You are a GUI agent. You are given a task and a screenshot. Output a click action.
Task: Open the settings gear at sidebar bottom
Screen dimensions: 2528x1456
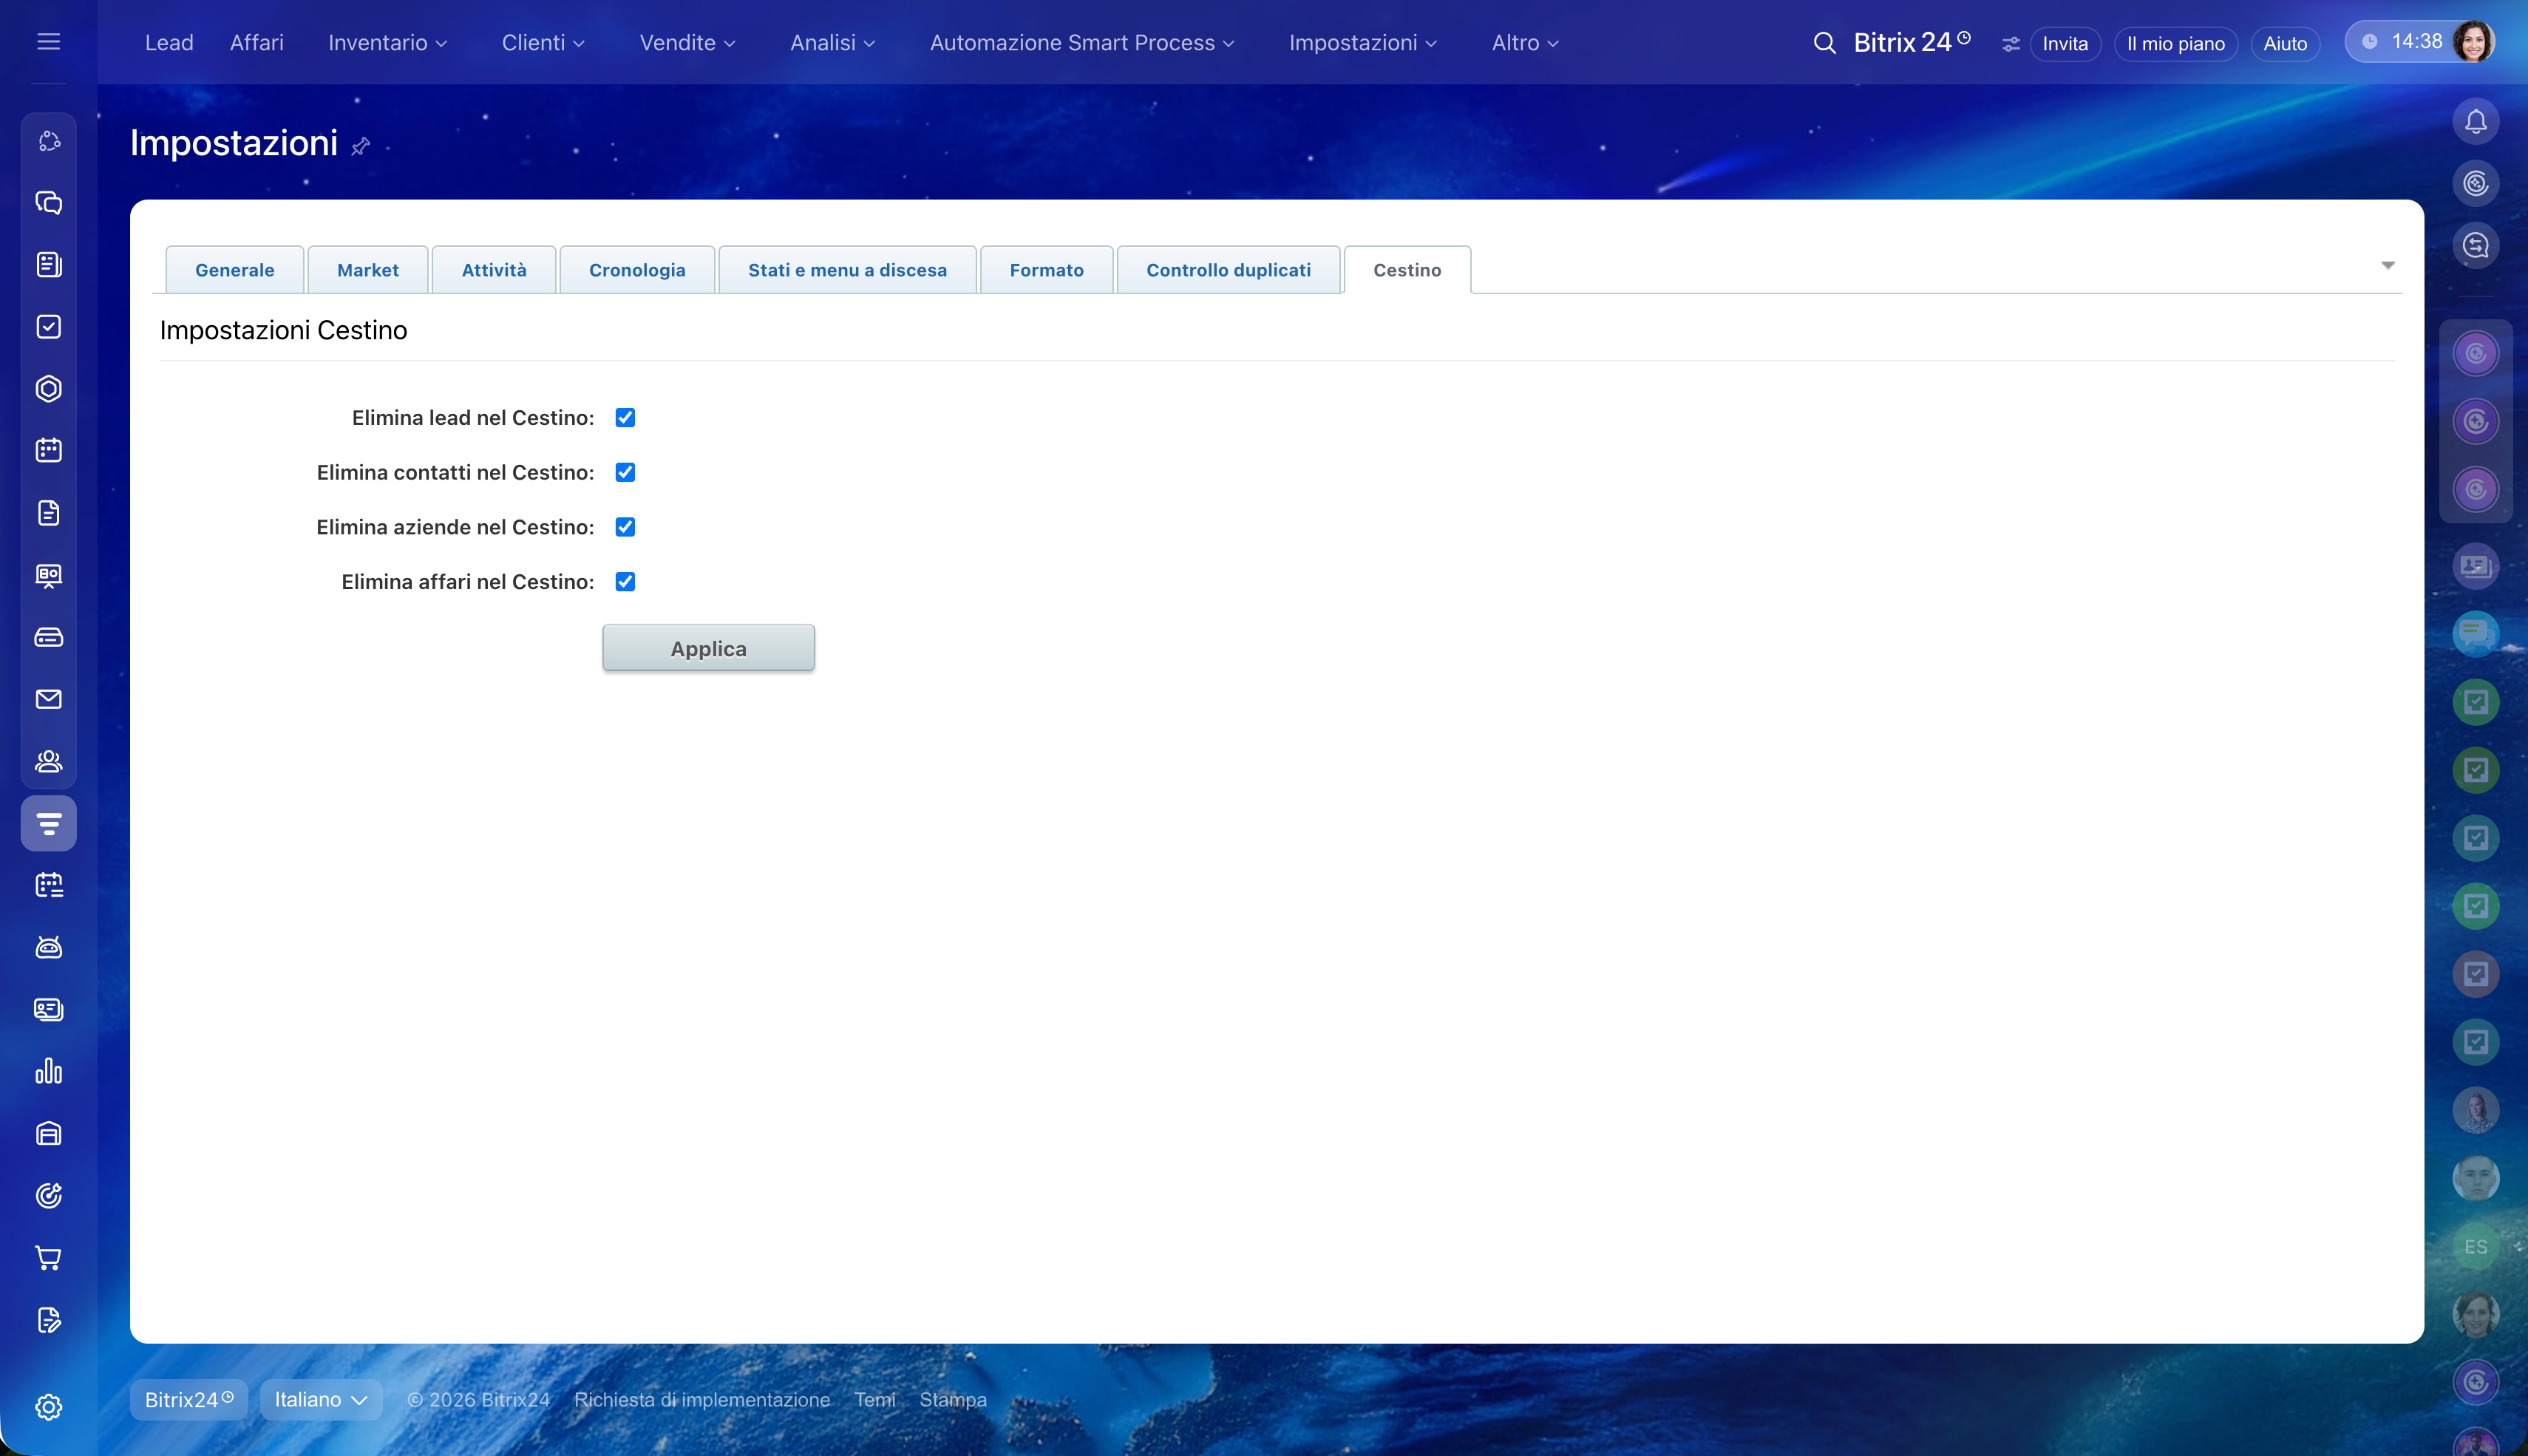(x=48, y=1407)
